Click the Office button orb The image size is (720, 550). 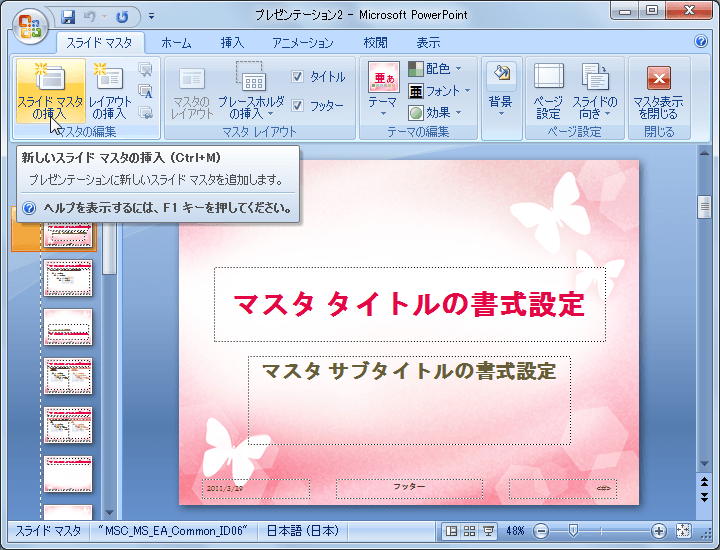(x=29, y=26)
